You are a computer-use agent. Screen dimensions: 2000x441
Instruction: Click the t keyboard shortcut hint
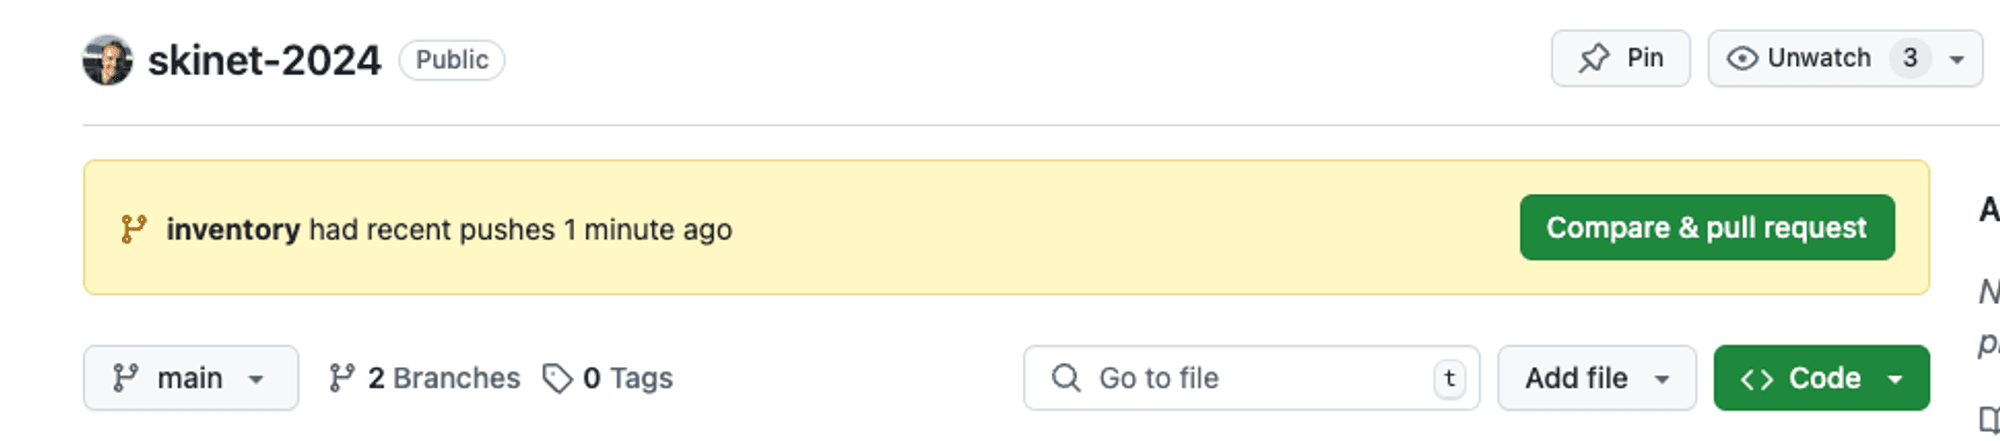(x=1449, y=378)
